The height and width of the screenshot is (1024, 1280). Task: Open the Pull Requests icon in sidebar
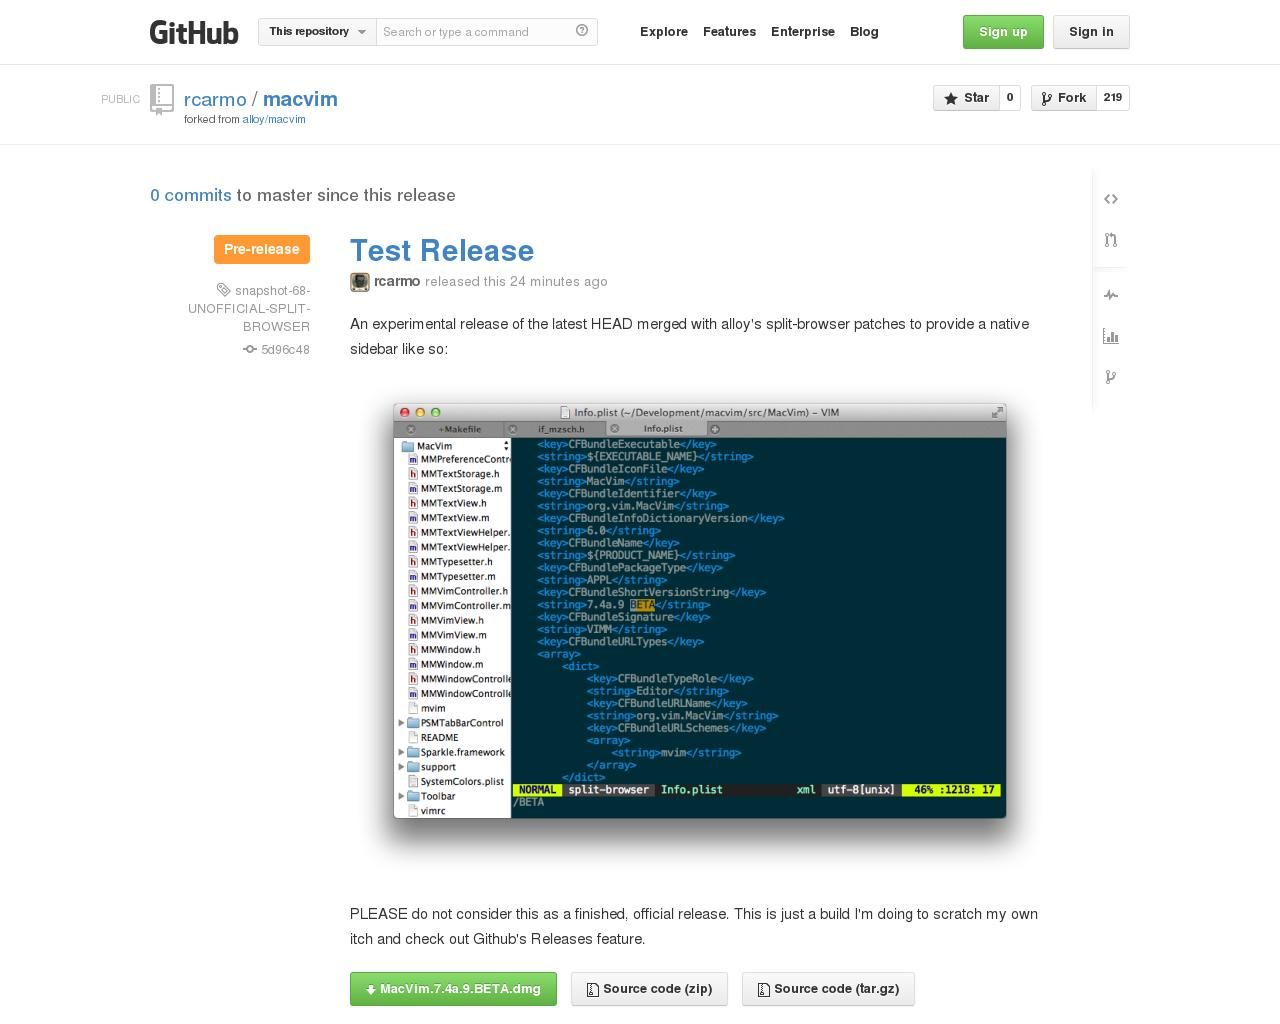[x=1111, y=240]
